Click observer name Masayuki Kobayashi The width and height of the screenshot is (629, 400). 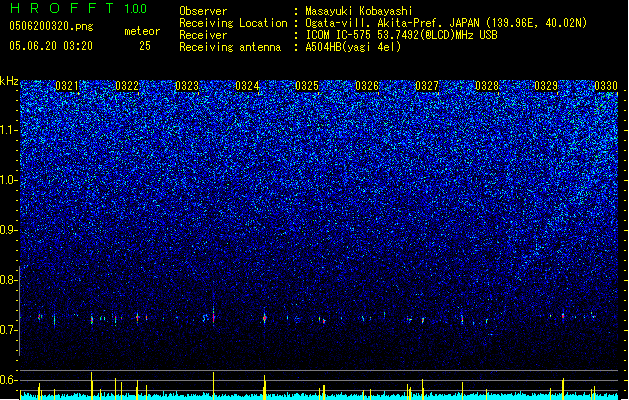pyautogui.click(x=359, y=11)
